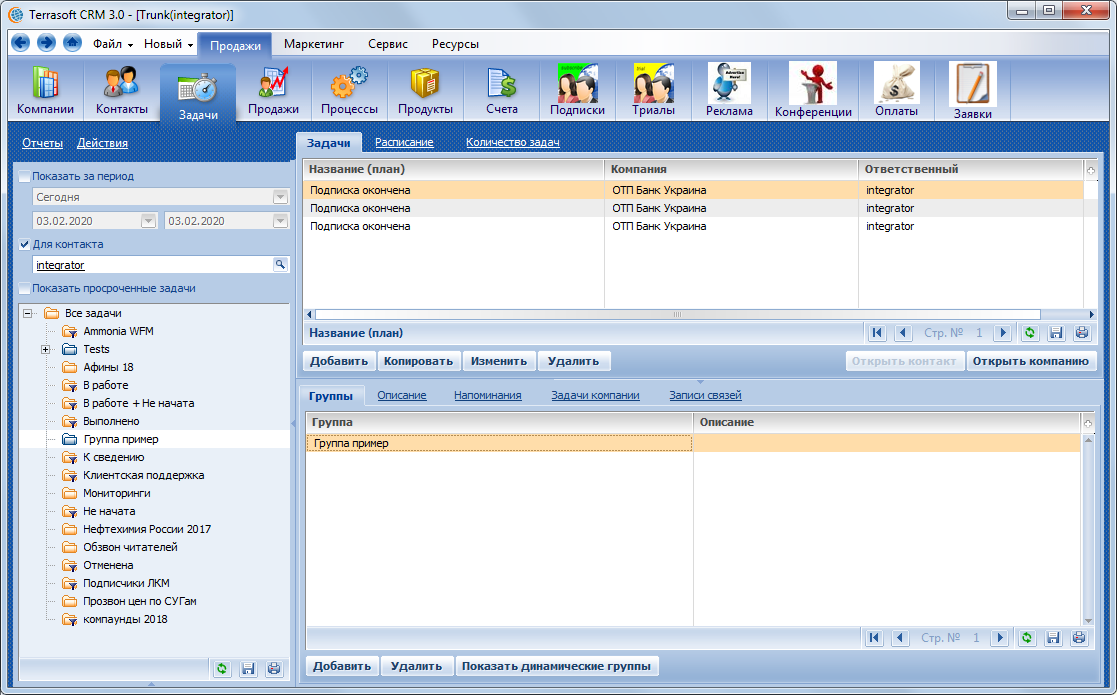
Task: Open the Счета module
Action: [x=502, y=90]
